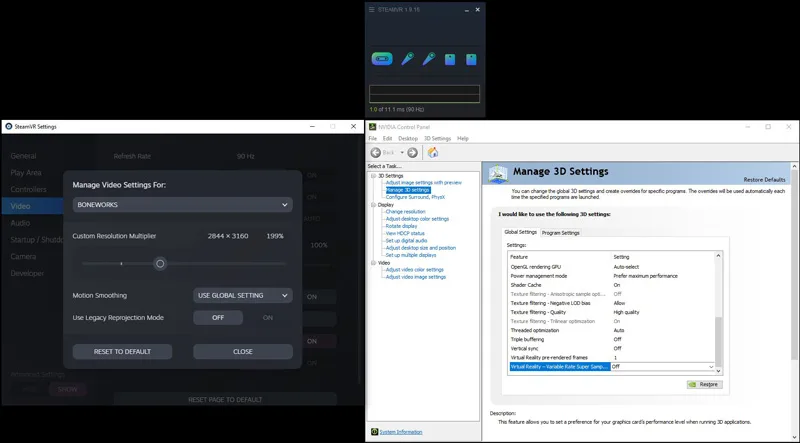The height and width of the screenshot is (443, 800).
Task: Click the settings list scrollbar up arrow
Action: 718,256
